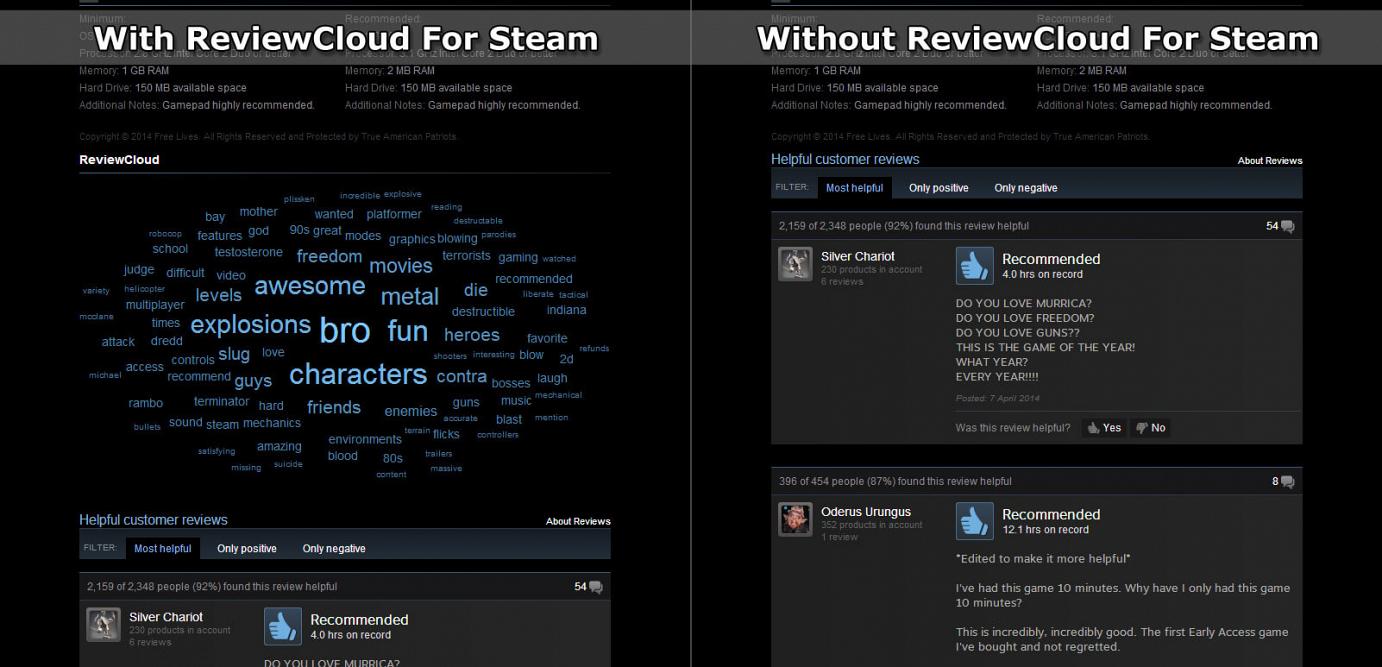Click the word 'die' in the cloud
The width and height of the screenshot is (1382, 667).
click(476, 290)
